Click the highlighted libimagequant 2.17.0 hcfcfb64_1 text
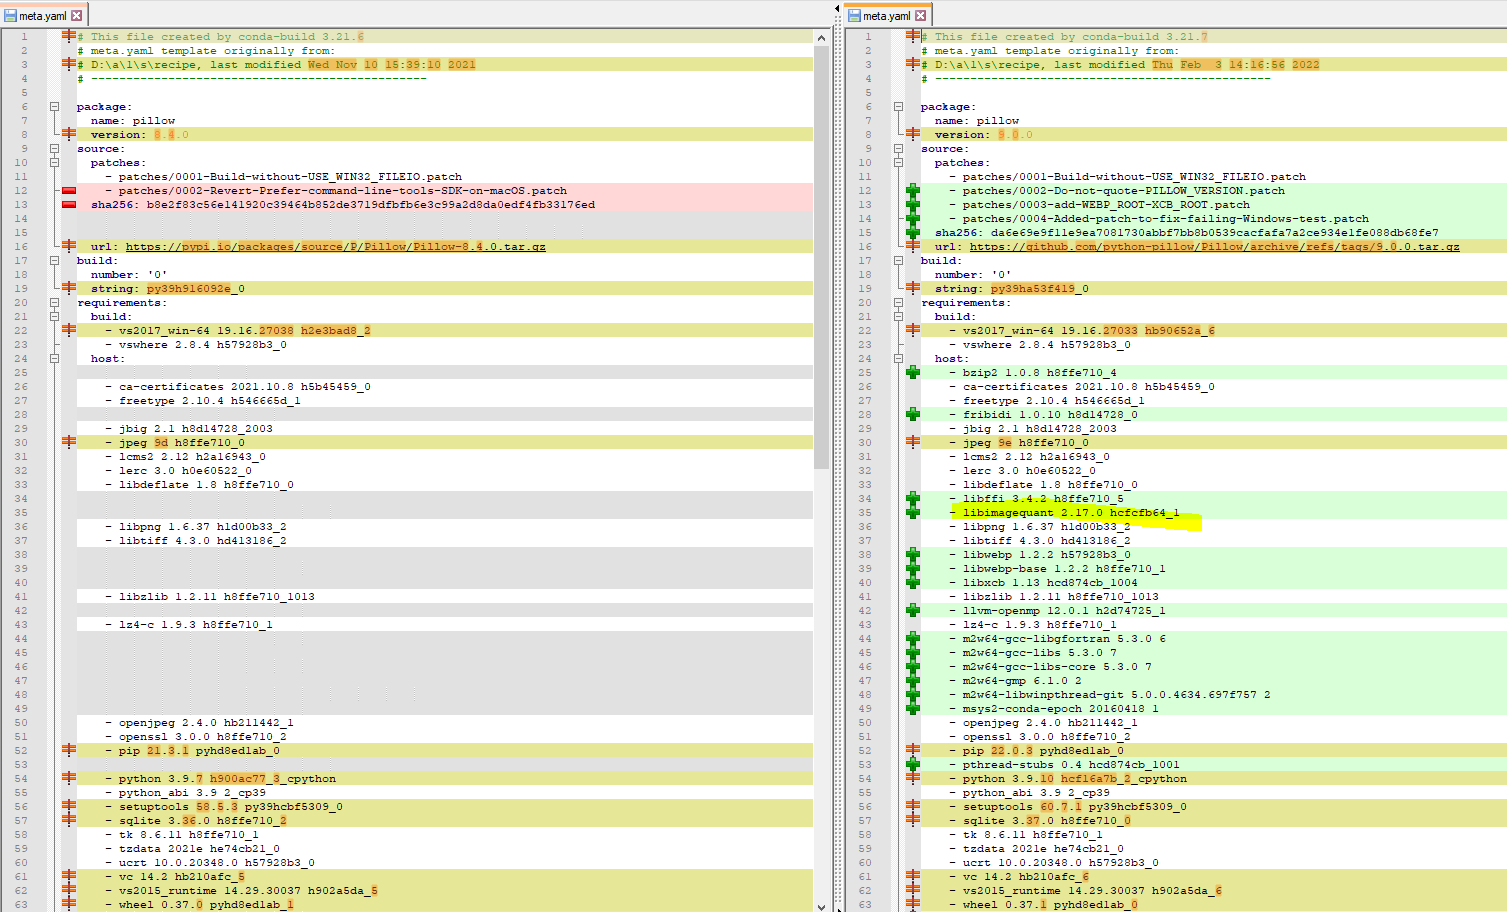 pyautogui.click(x=1071, y=513)
